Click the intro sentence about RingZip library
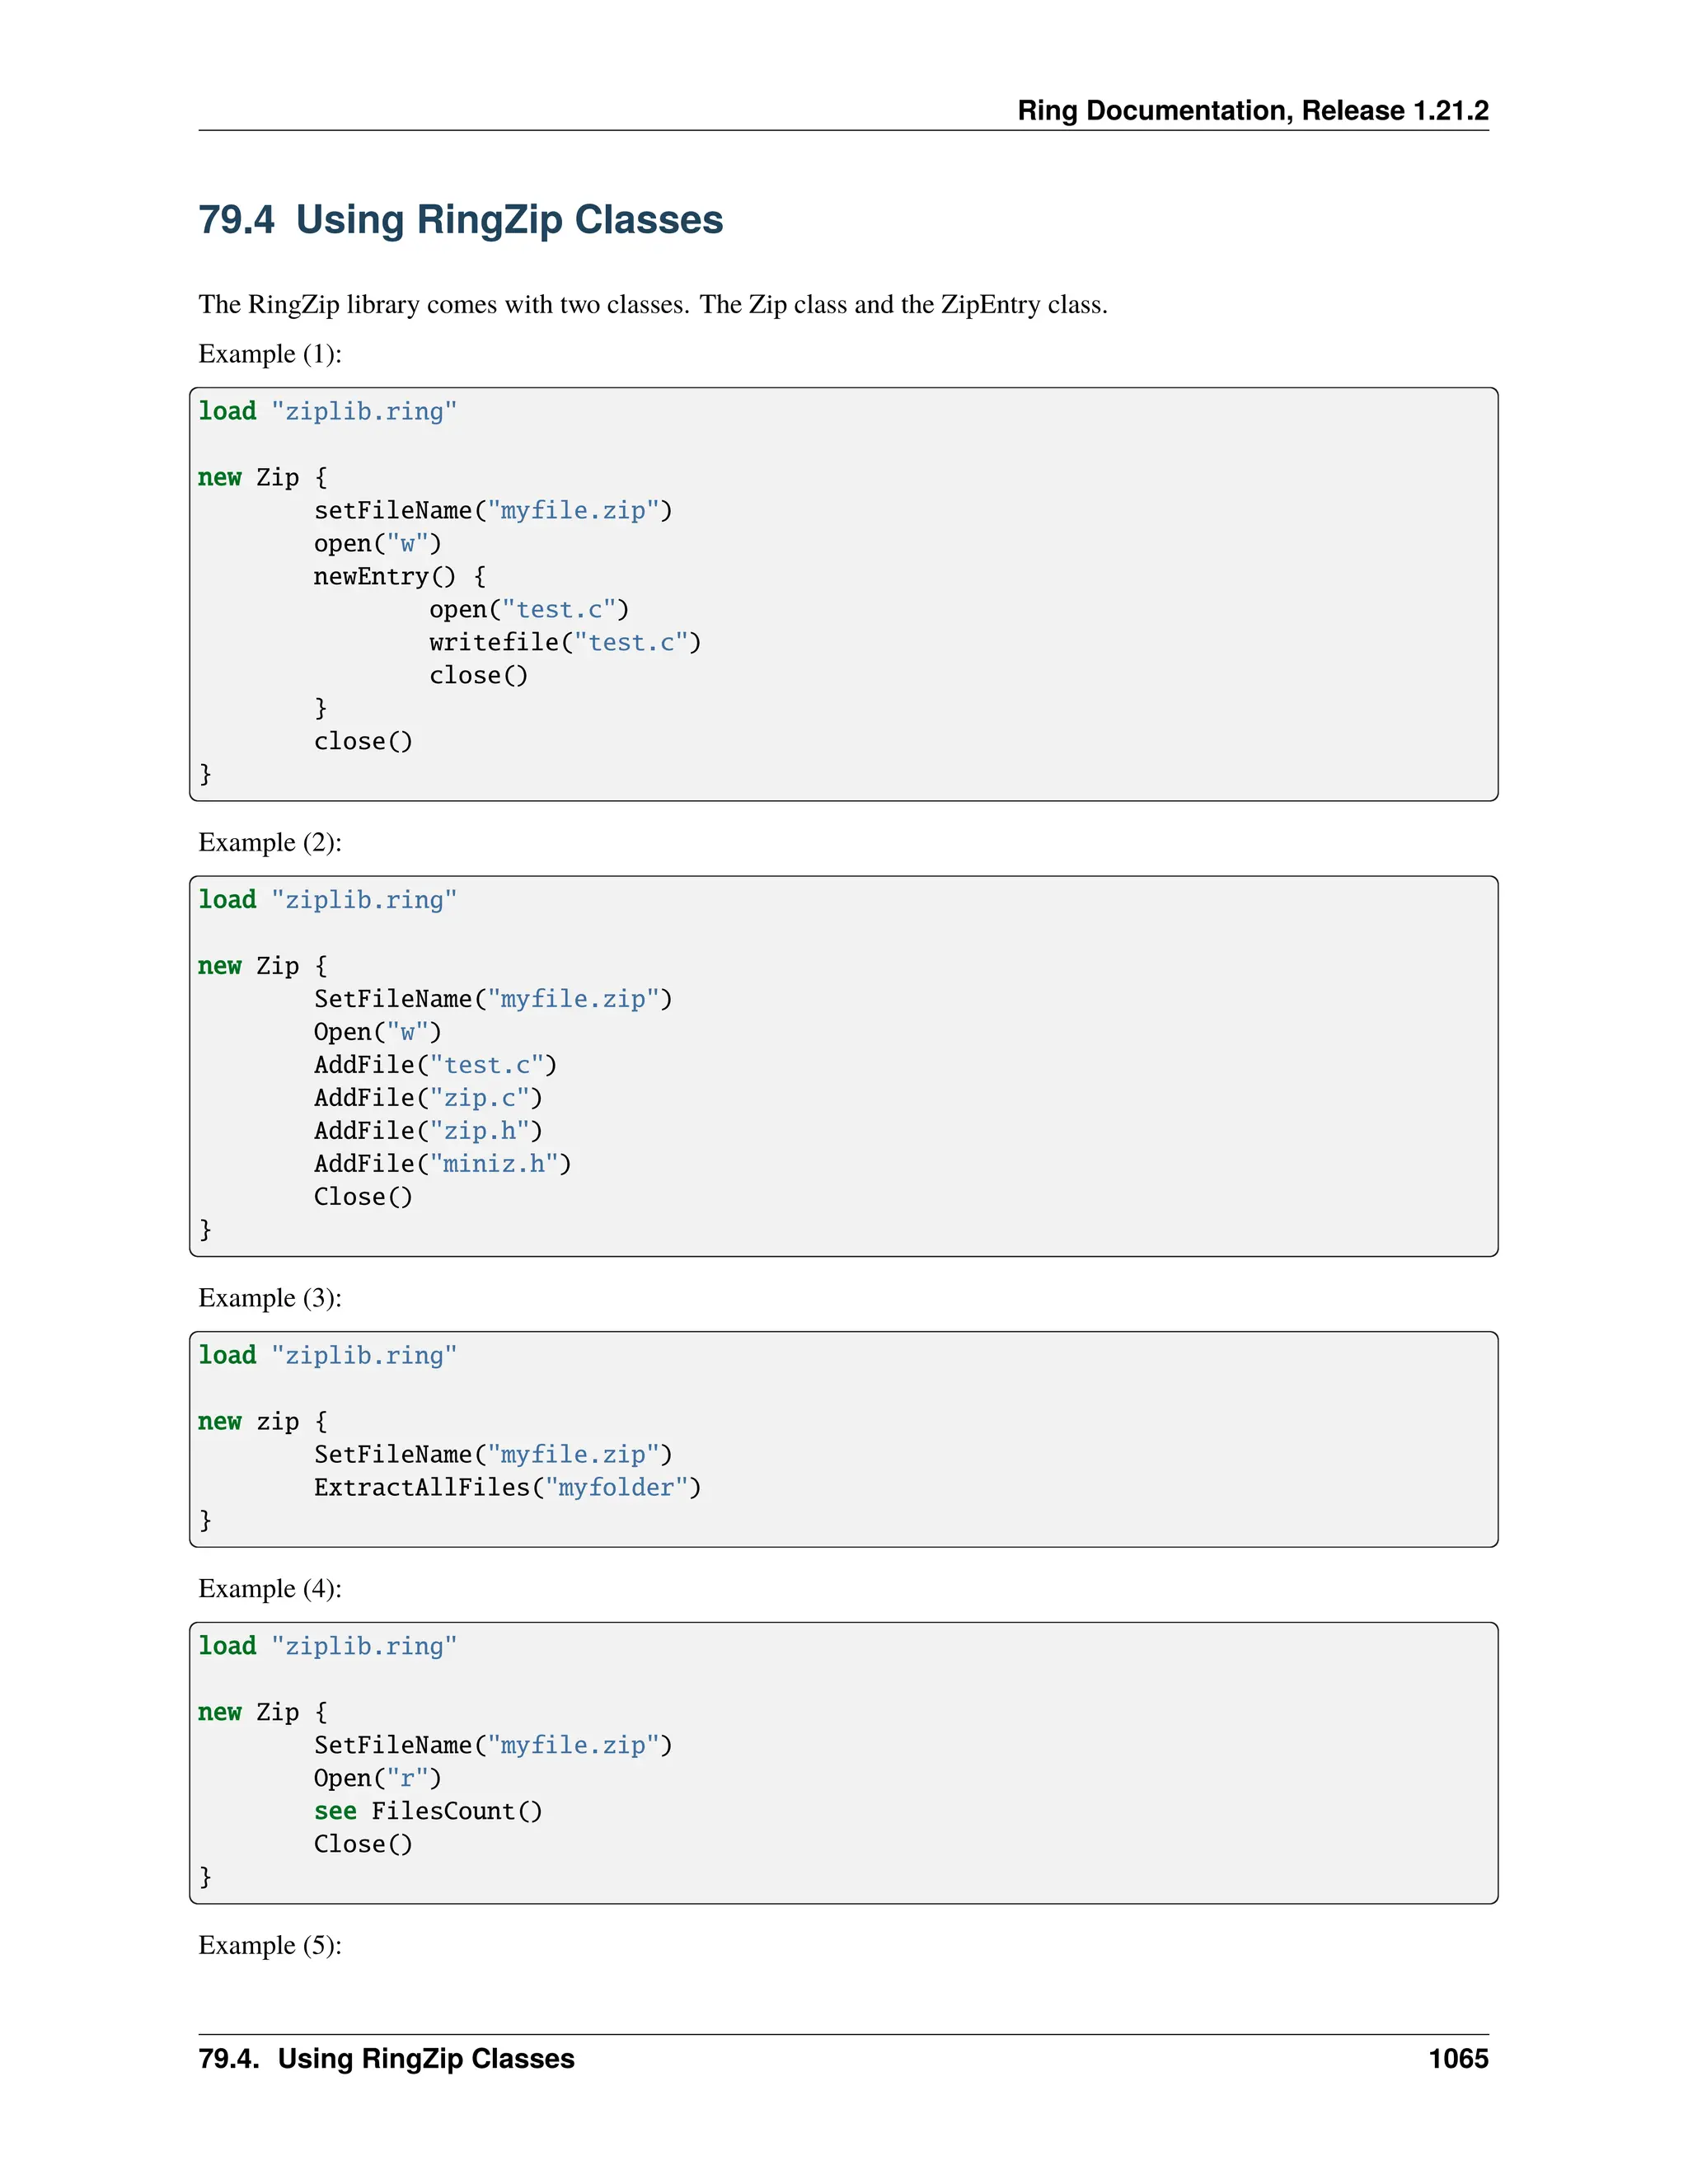The height and width of the screenshot is (2184, 1688). [652, 304]
